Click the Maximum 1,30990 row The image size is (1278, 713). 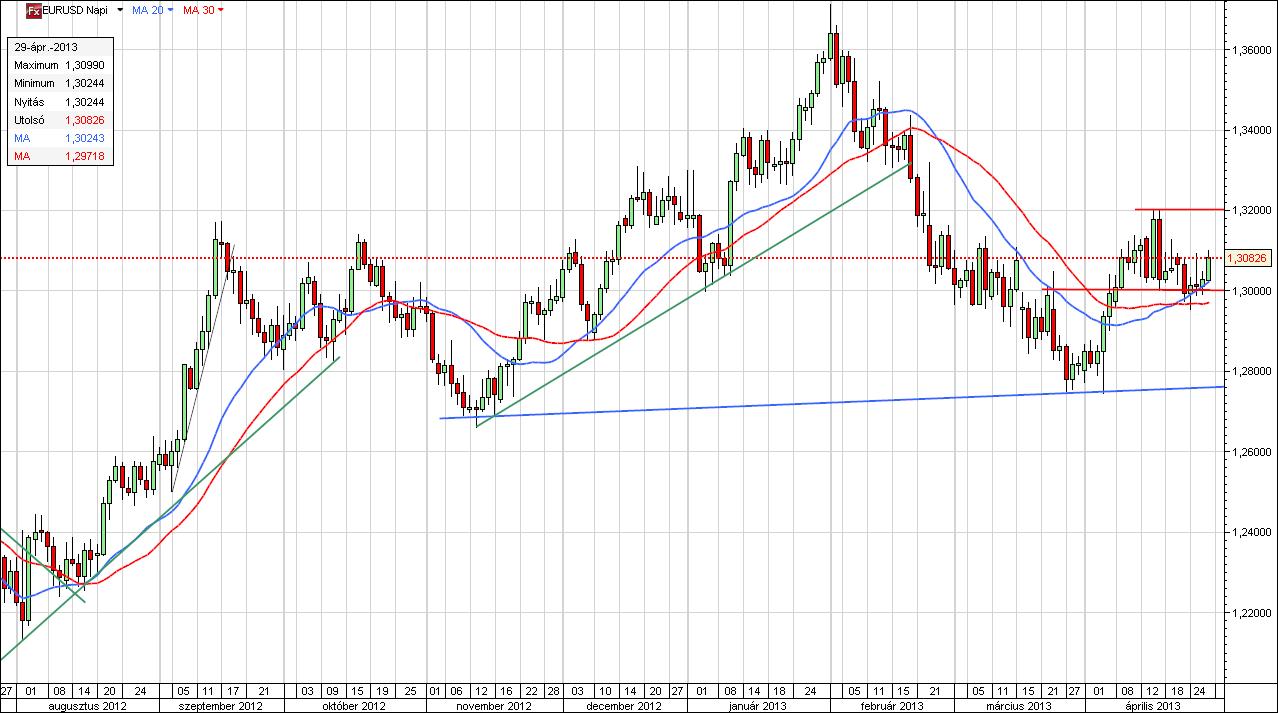59,65
